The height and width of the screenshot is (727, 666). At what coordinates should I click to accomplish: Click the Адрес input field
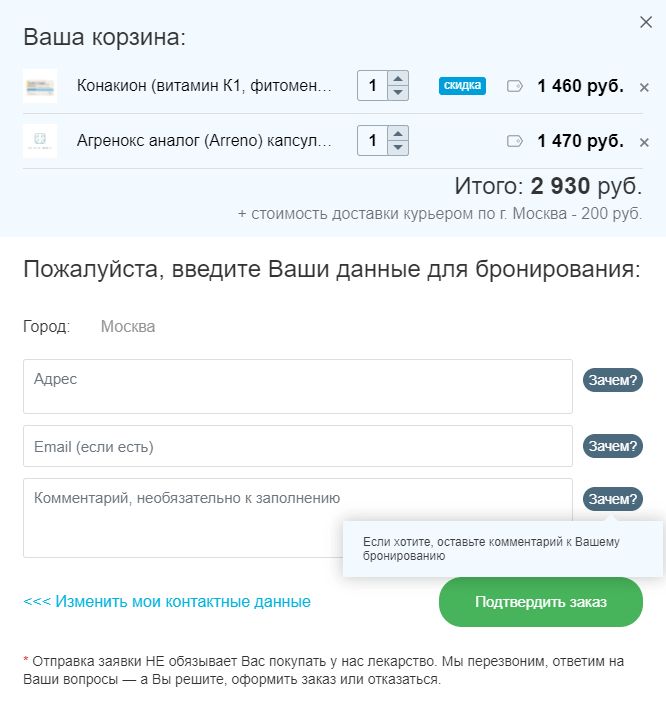click(x=297, y=386)
